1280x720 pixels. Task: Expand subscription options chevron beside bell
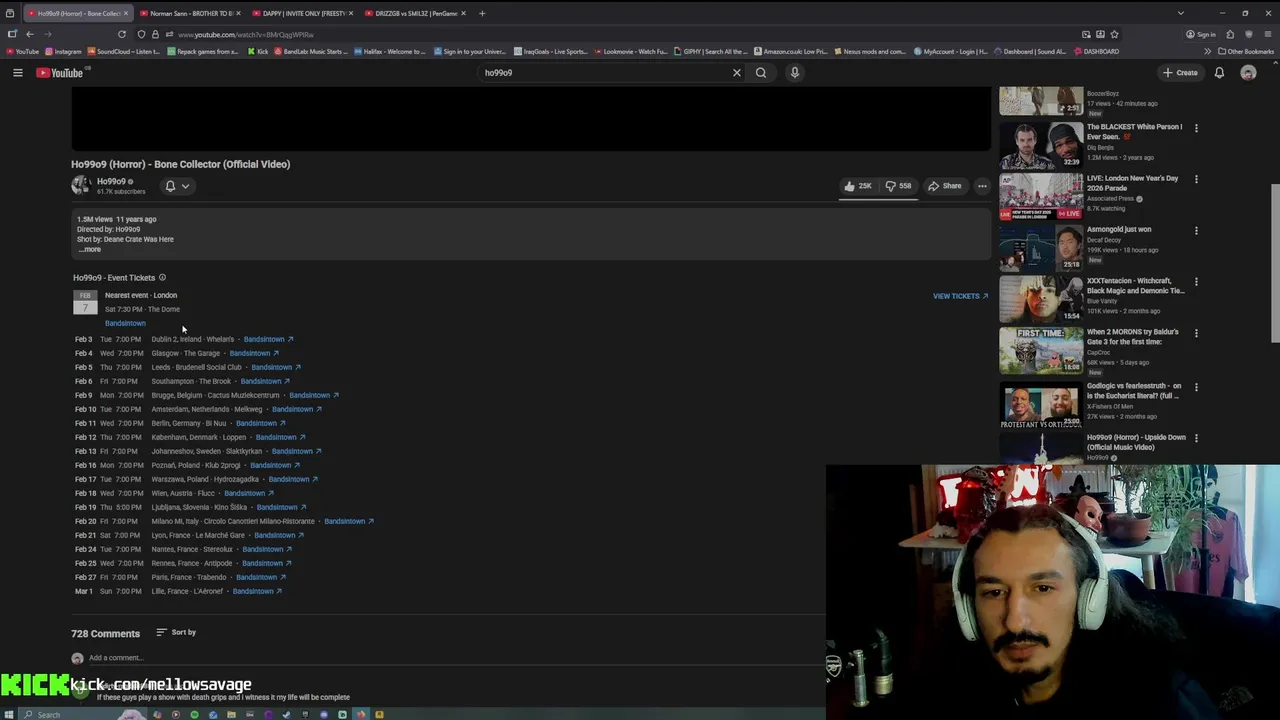[185, 186]
